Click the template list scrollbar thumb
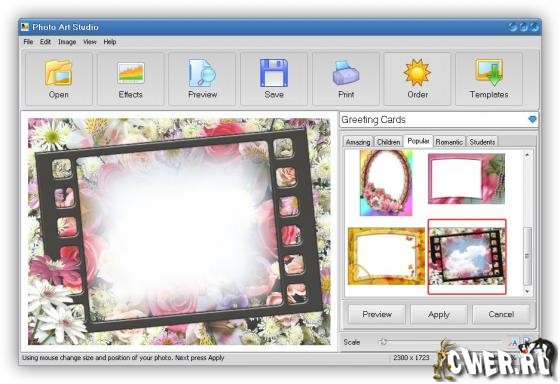 tap(527, 256)
